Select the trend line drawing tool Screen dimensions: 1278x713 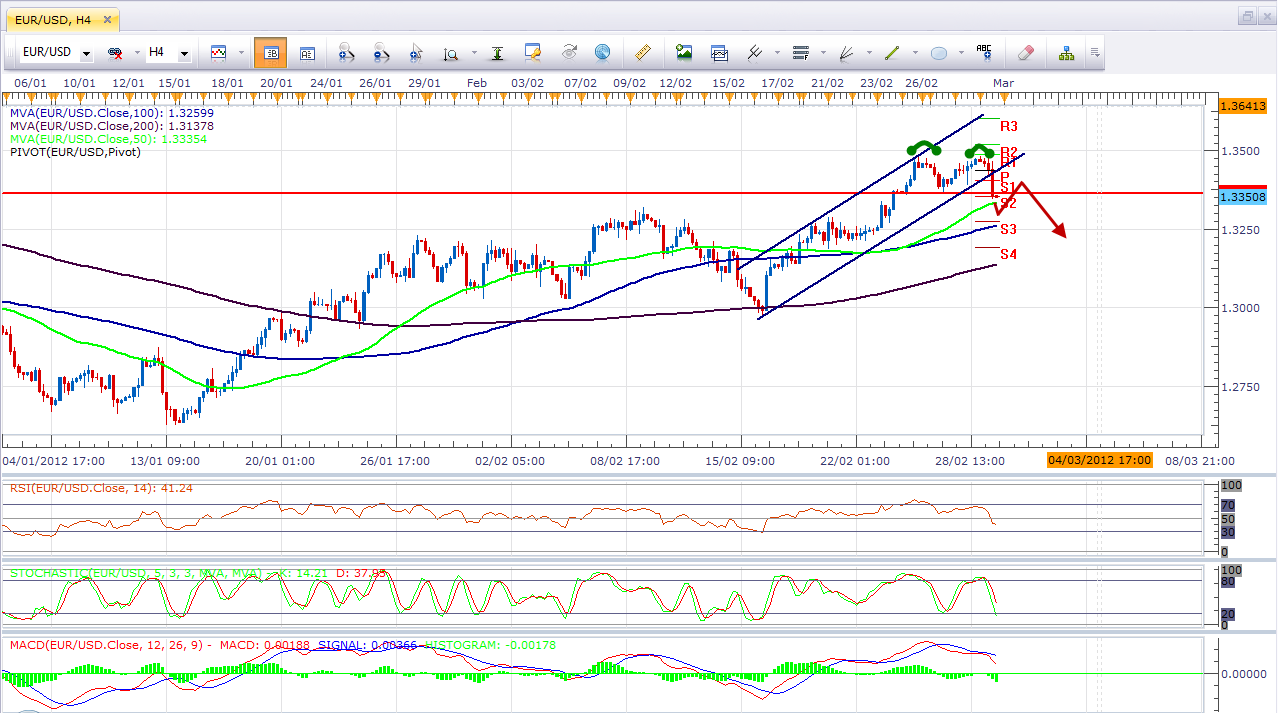pyautogui.click(x=892, y=52)
